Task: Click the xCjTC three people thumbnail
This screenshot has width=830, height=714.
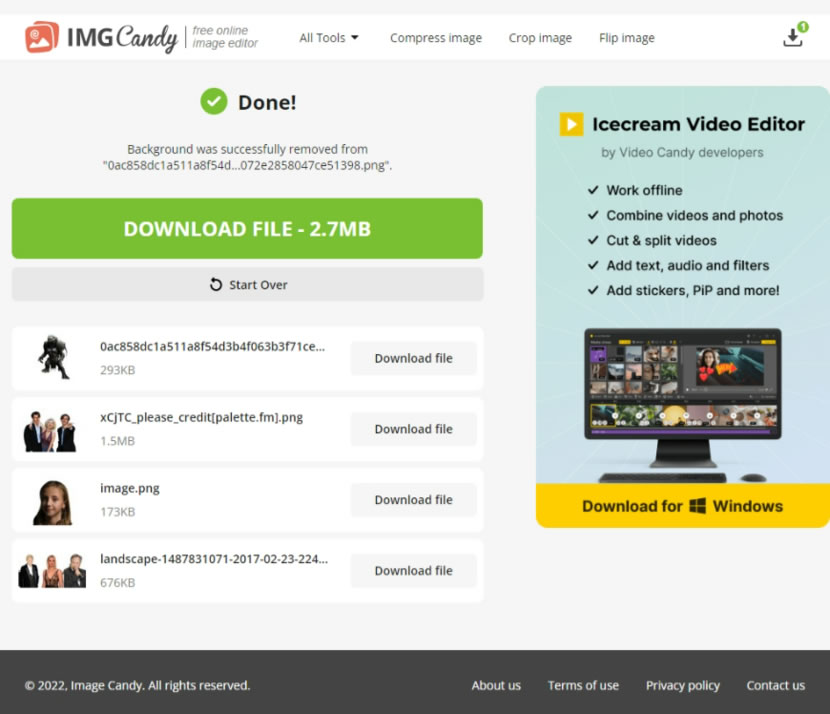Action: tap(50, 431)
